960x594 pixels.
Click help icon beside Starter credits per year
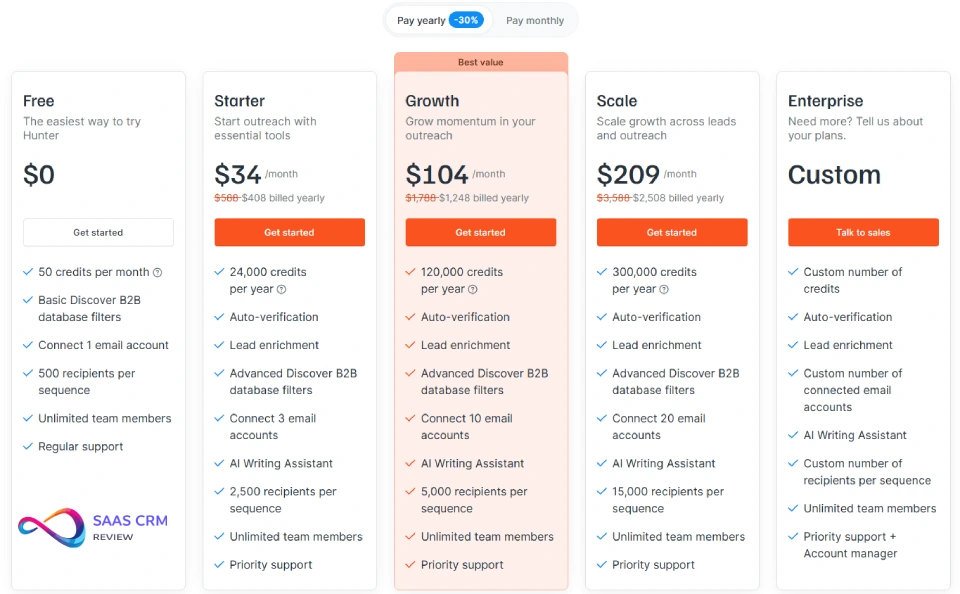[281, 290]
